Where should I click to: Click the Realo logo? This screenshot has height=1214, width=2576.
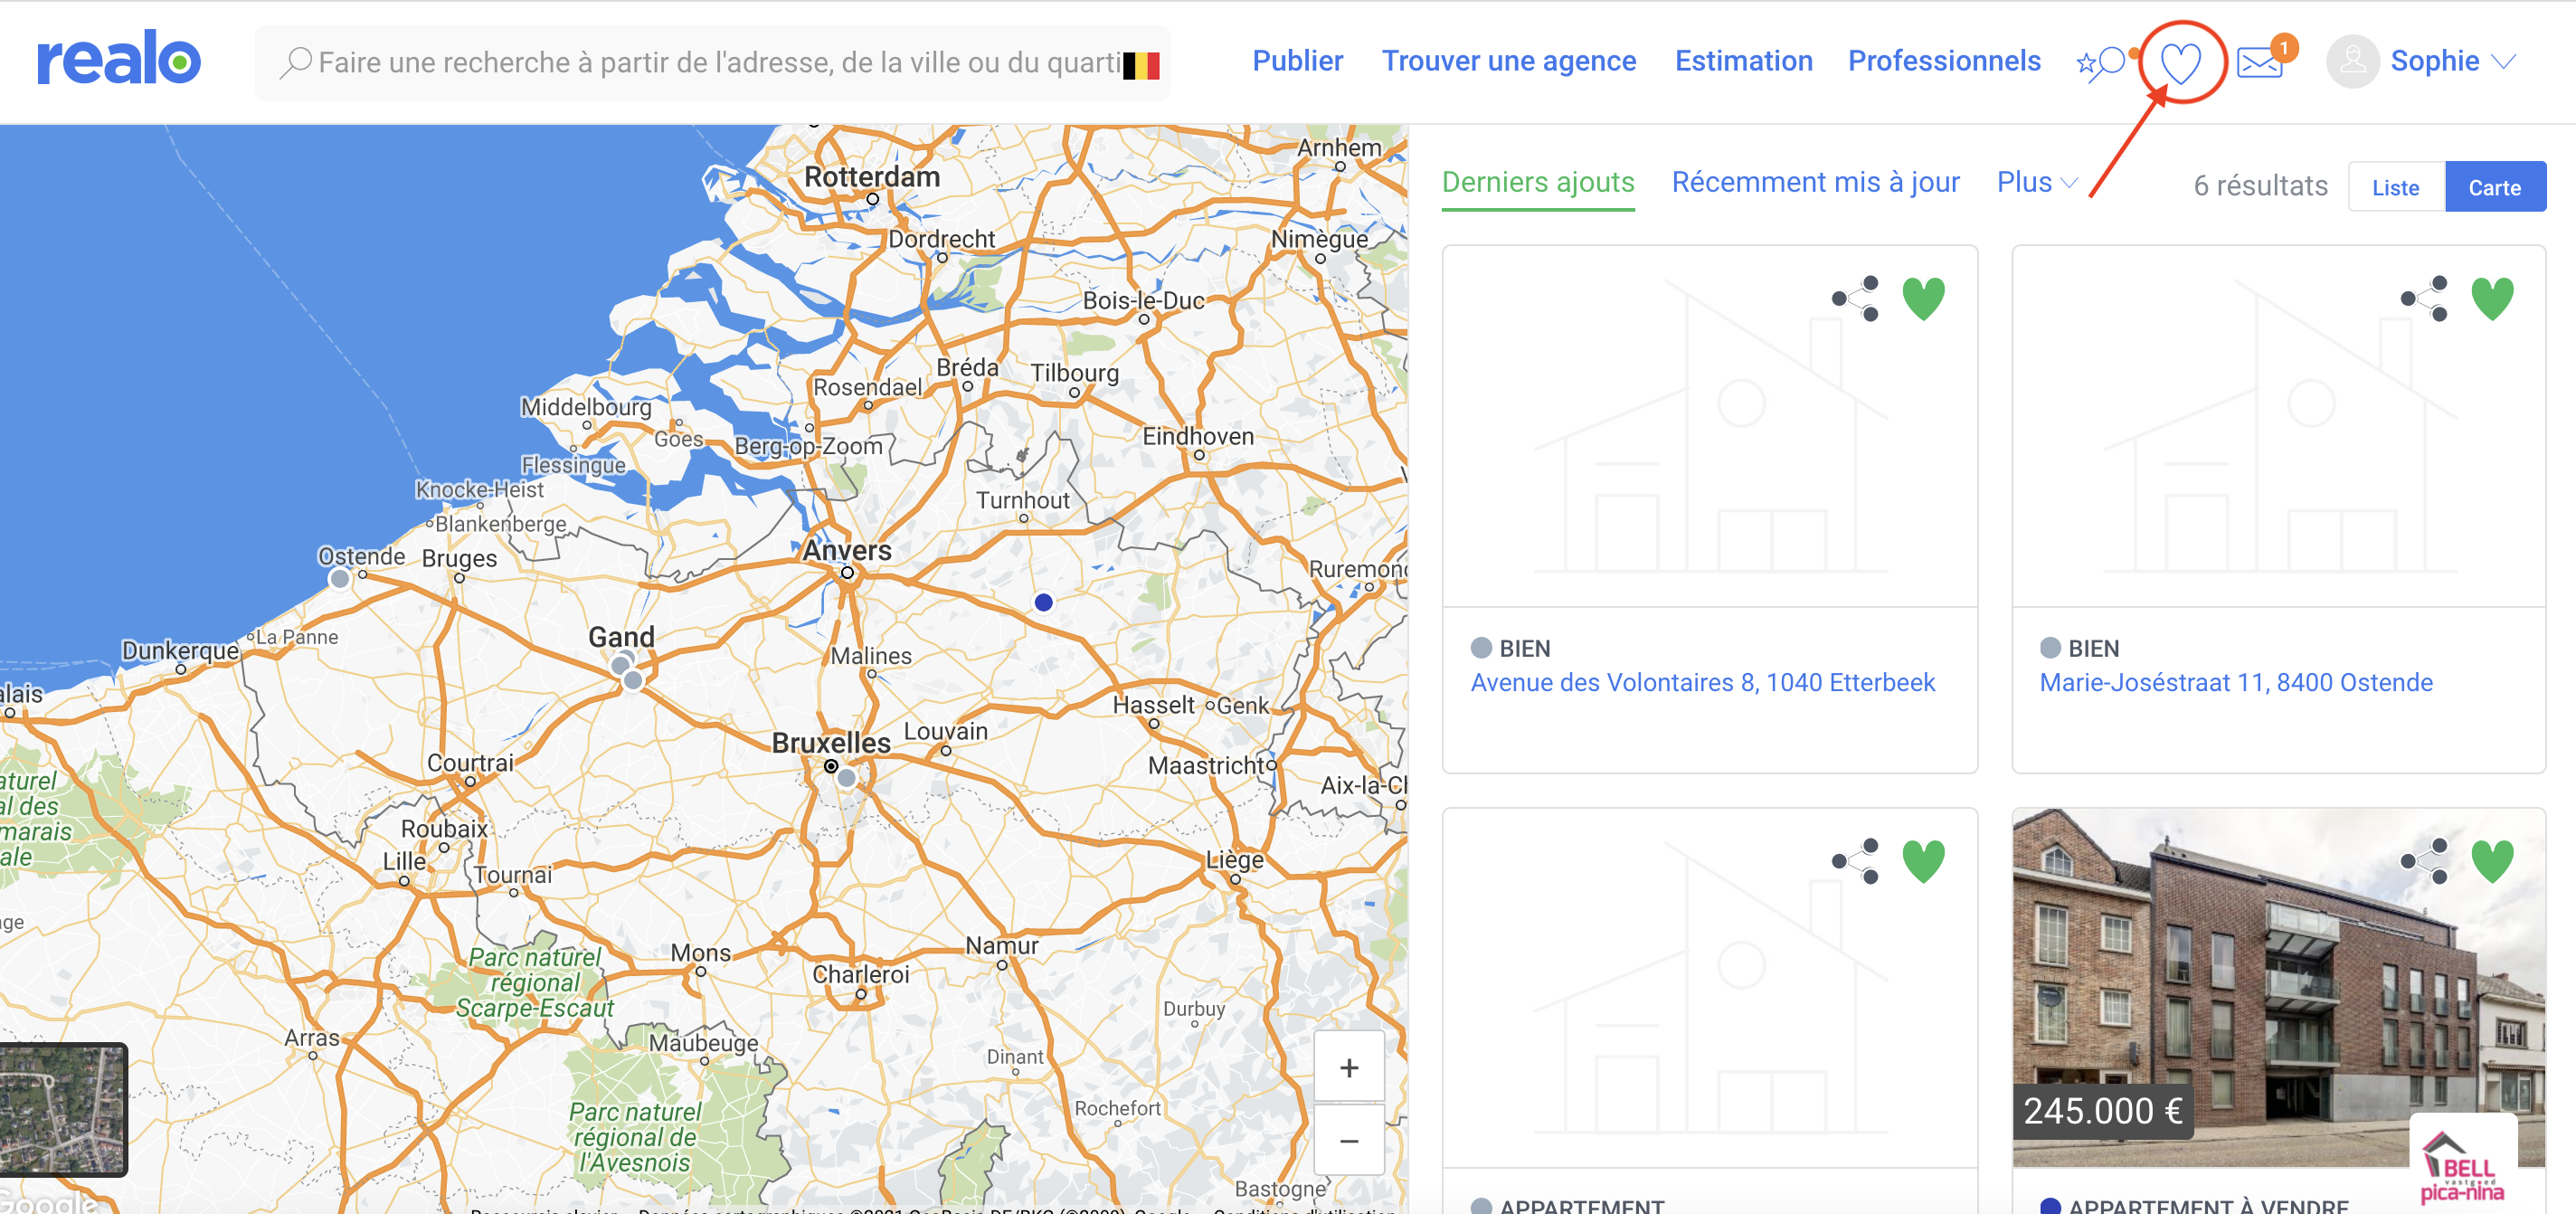click(x=118, y=59)
